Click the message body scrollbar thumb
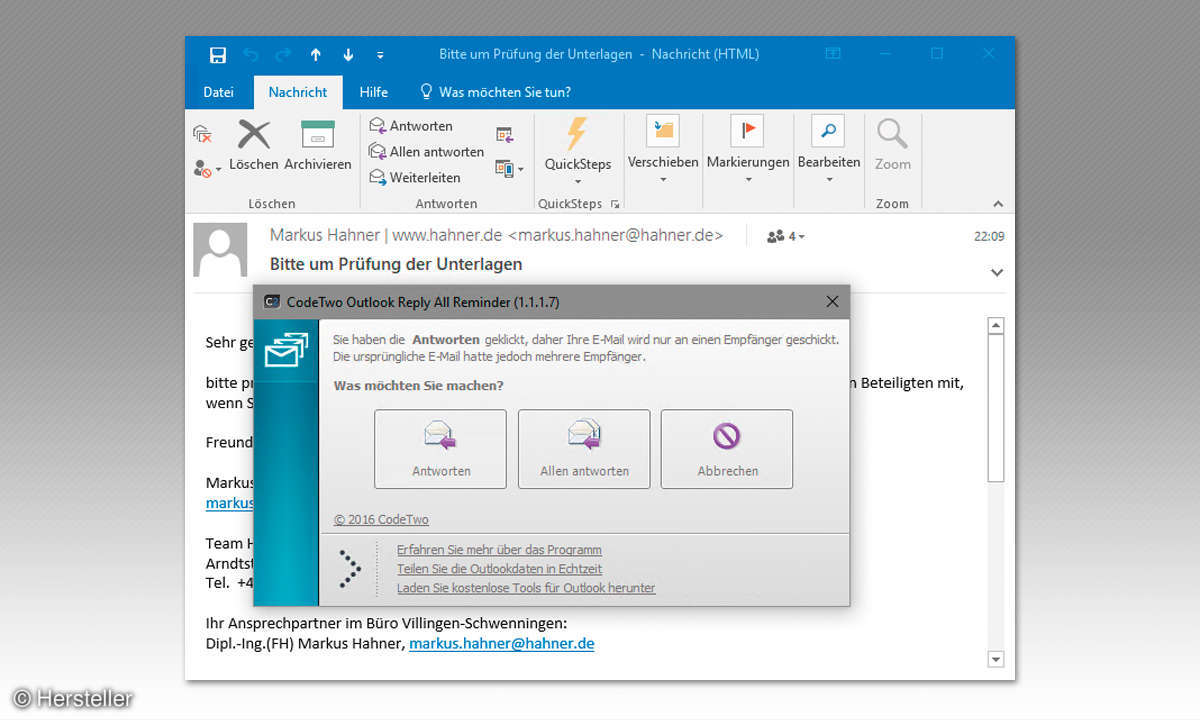Screen dimensions: 1200x720 click(995, 409)
